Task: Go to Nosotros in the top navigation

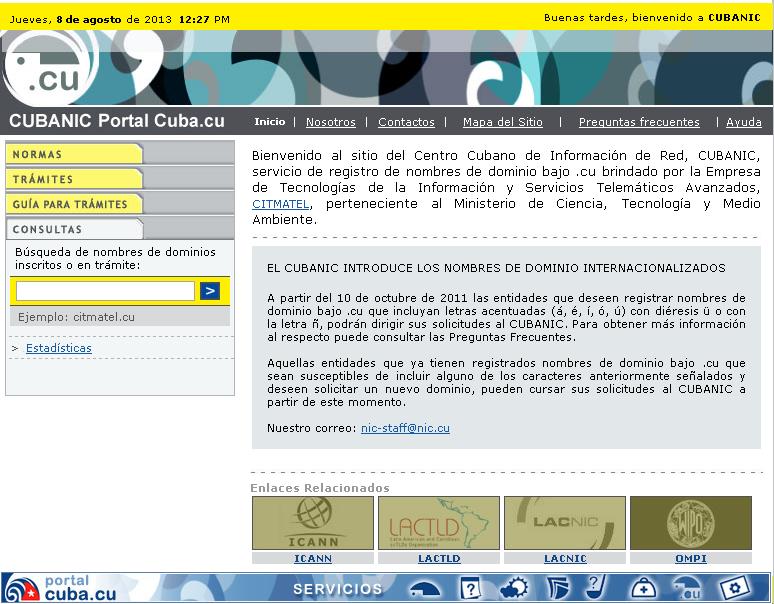Action: 330,122
